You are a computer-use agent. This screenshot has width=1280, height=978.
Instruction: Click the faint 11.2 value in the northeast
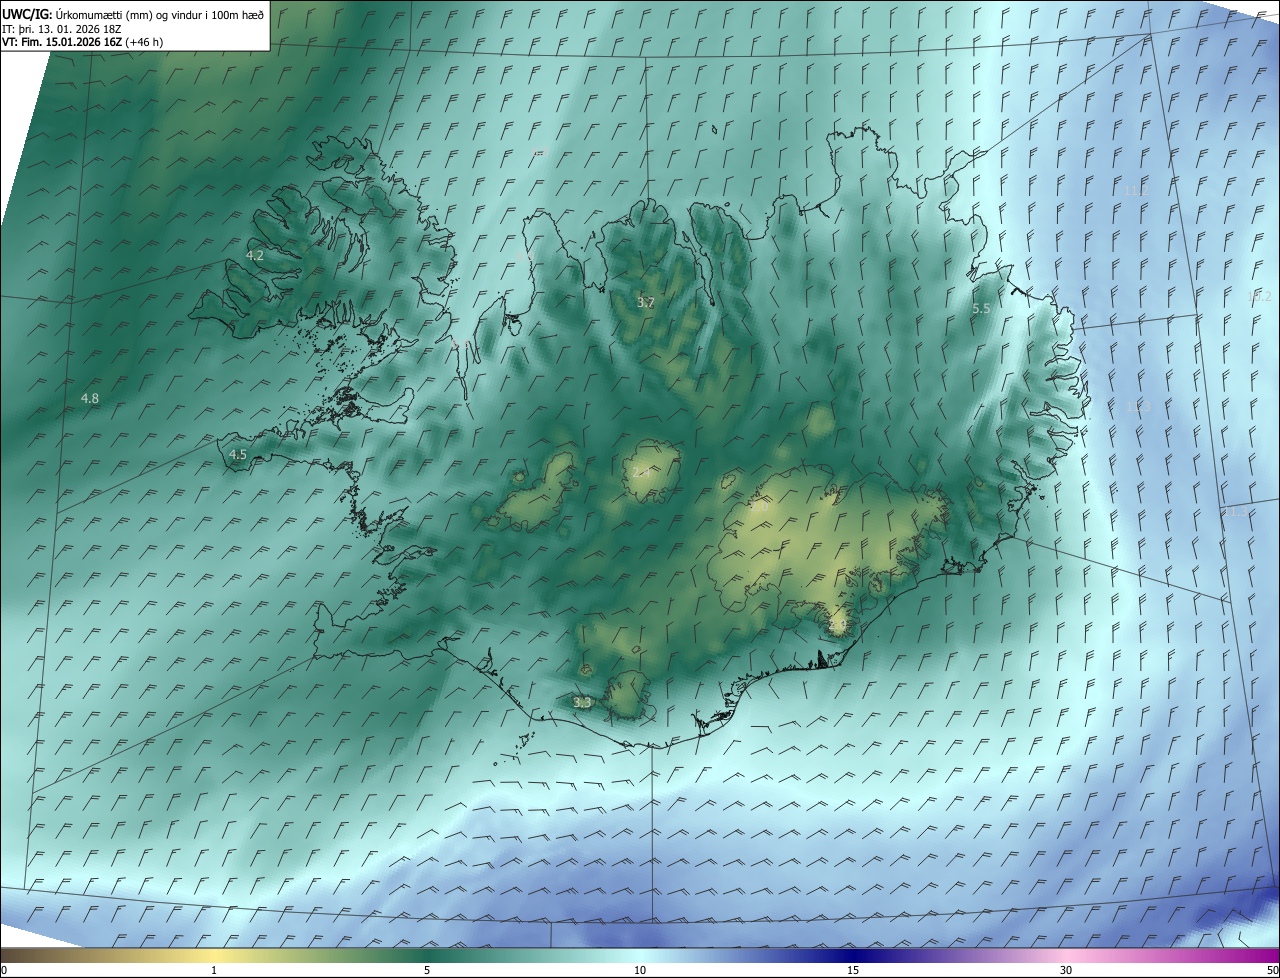[x=1135, y=190]
